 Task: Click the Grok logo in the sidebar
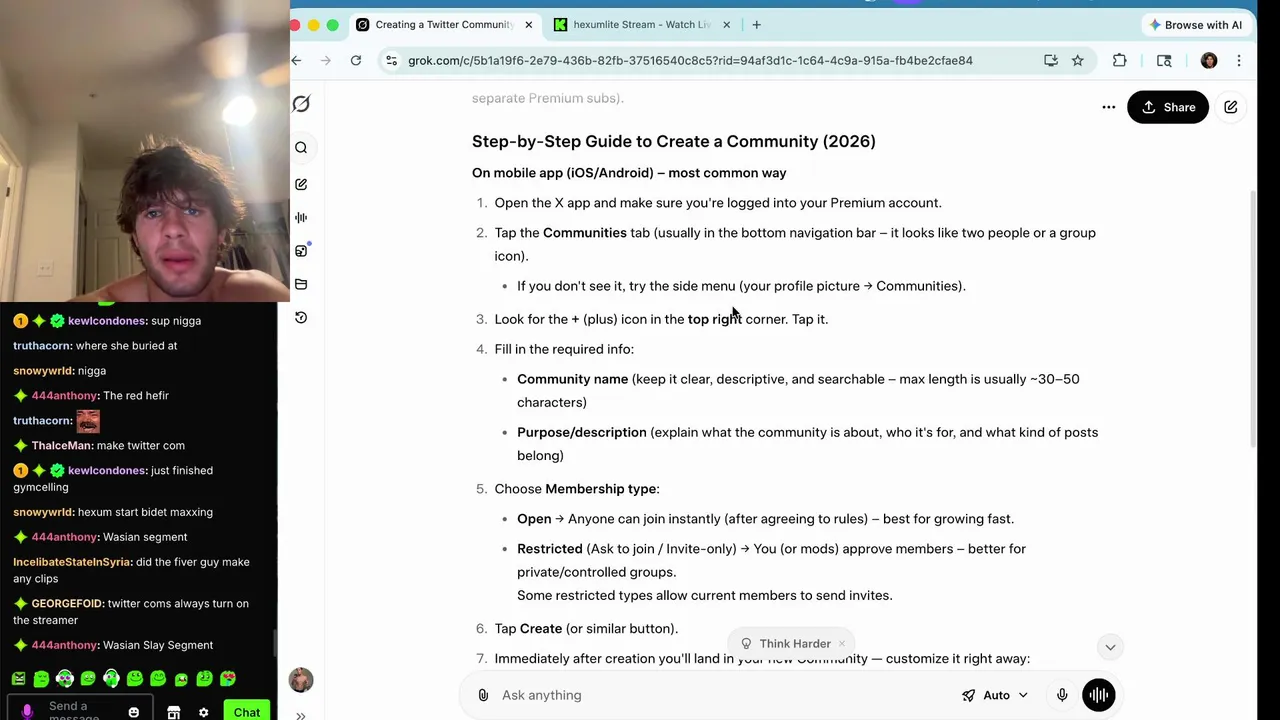(301, 104)
